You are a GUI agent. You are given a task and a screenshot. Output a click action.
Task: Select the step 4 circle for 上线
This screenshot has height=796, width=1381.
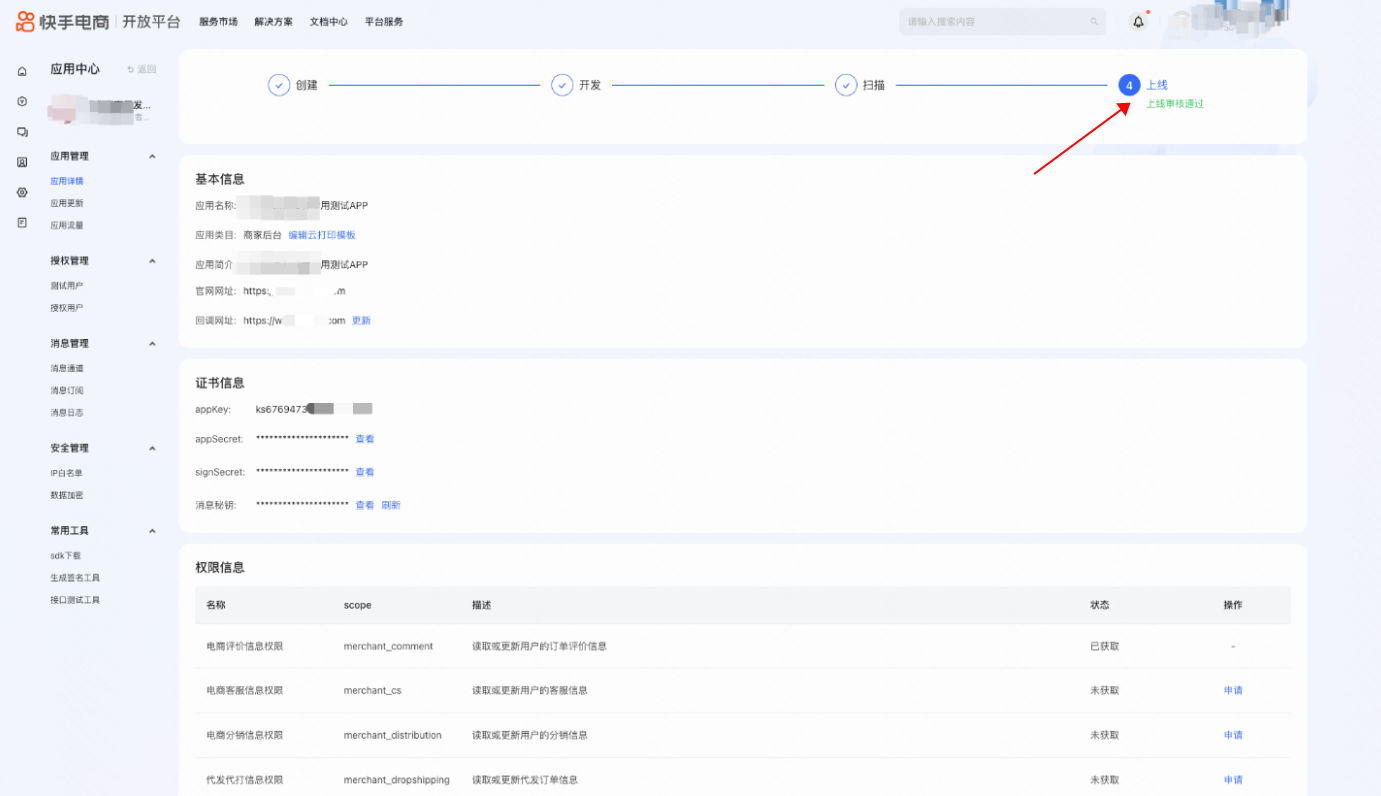pyautogui.click(x=1129, y=85)
